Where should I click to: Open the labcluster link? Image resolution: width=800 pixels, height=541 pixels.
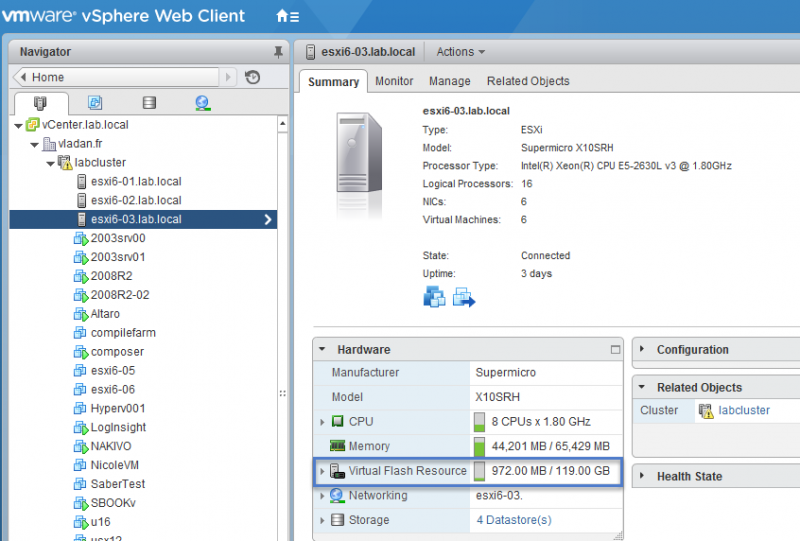click(744, 410)
